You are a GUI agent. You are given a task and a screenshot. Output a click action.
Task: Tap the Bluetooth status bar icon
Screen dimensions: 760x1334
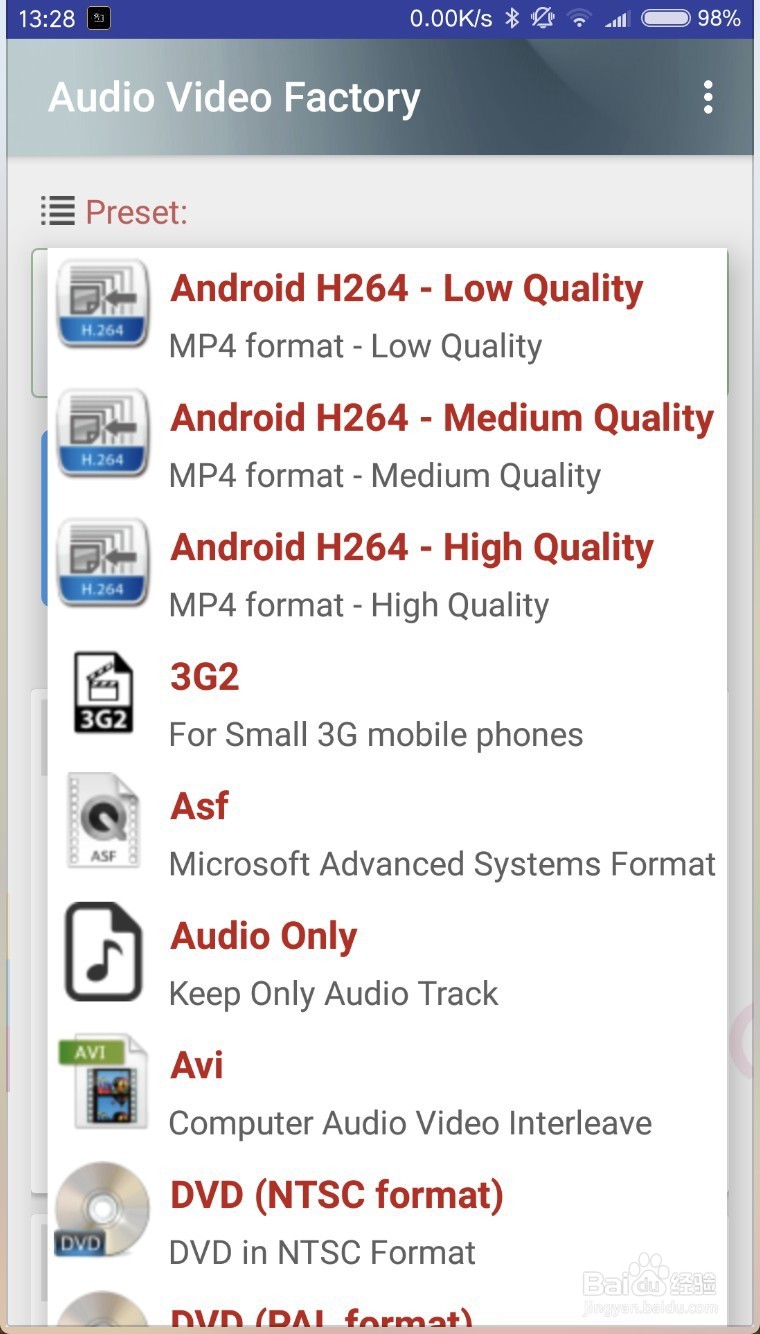pos(512,18)
